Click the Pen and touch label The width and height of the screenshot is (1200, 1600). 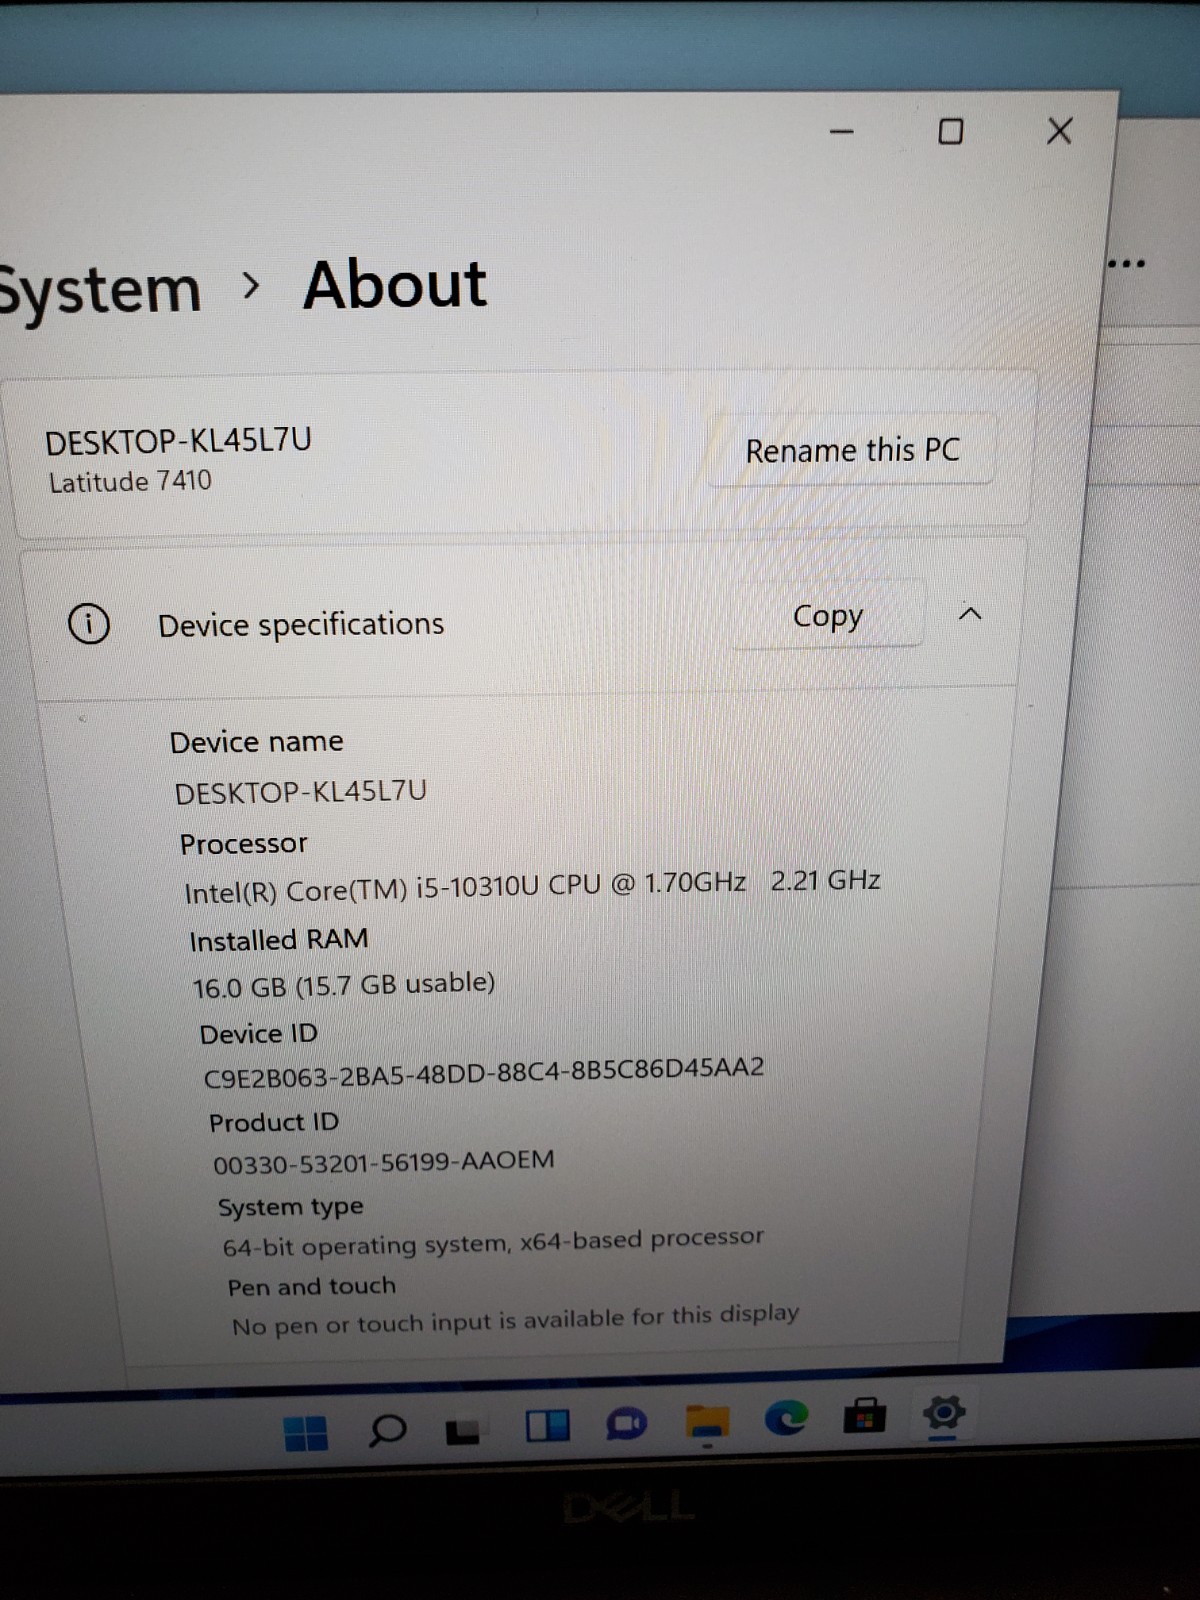tap(312, 1286)
